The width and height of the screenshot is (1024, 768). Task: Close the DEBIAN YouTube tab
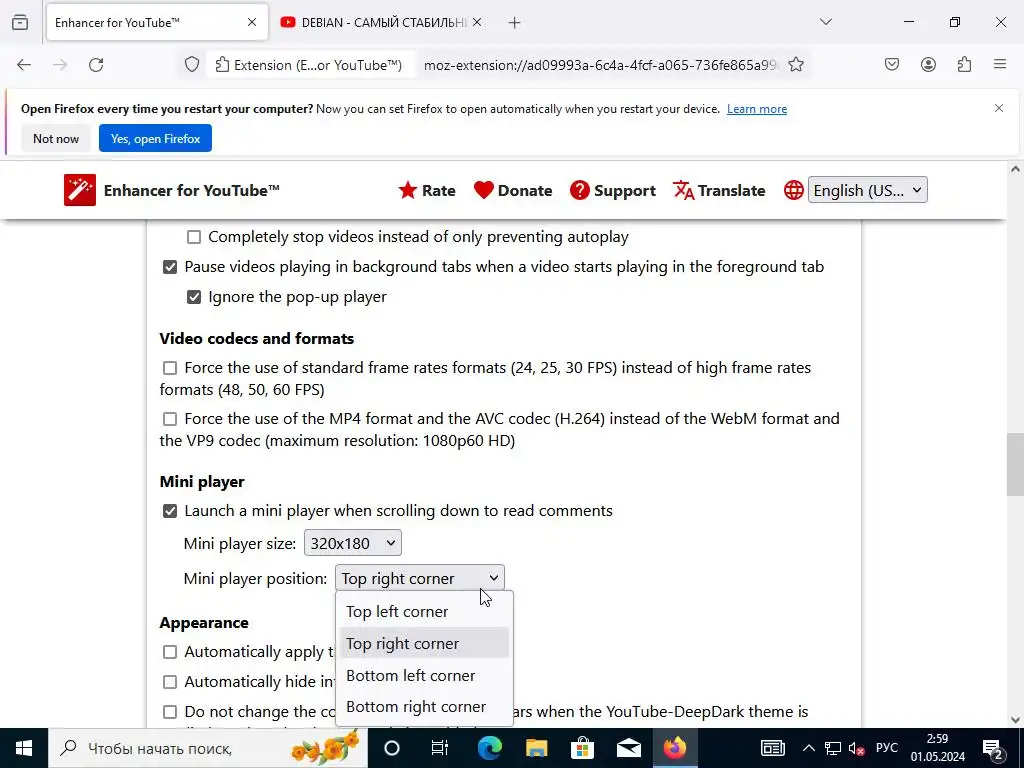click(477, 22)
